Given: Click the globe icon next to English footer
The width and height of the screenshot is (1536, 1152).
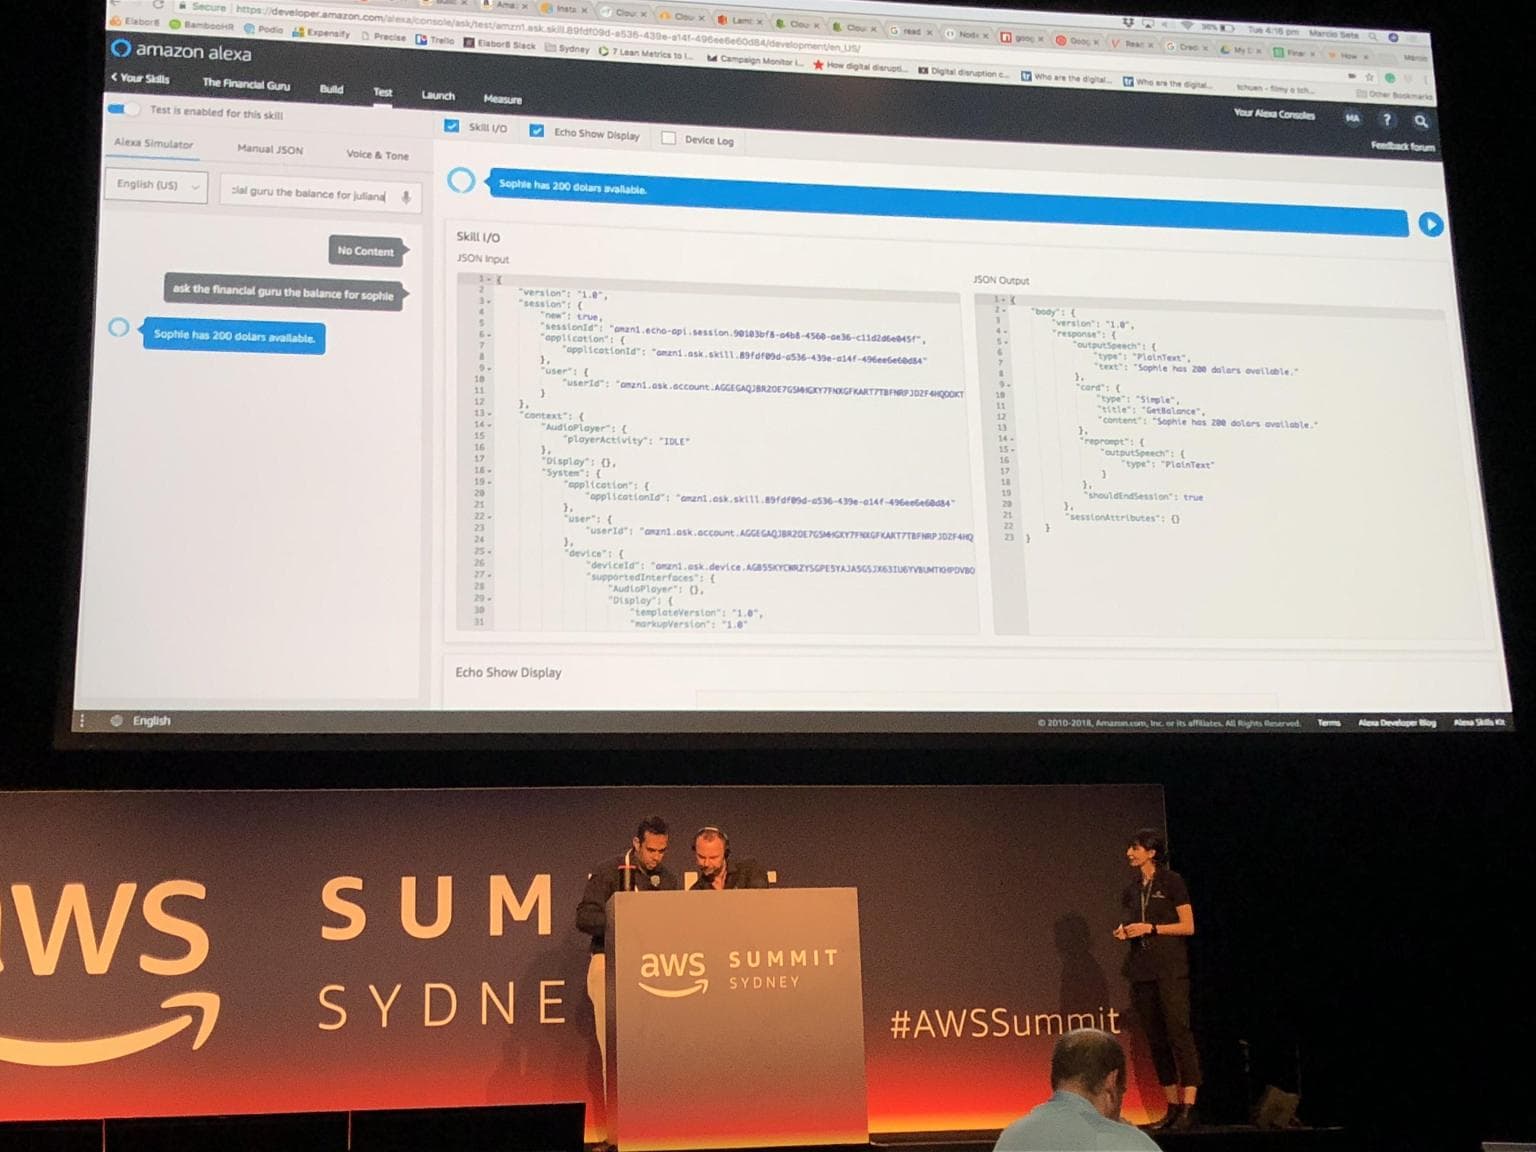Looking at the screenshot, I should pyautogui.click(x=117, y=720).
